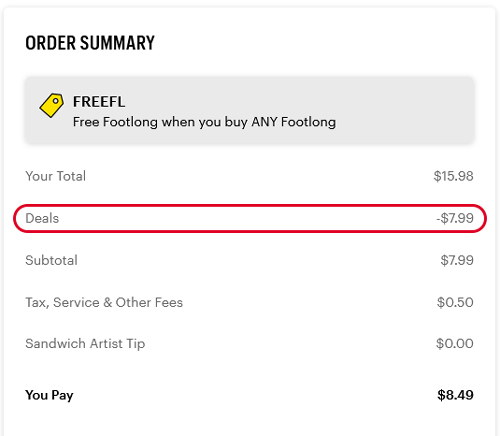Click the word ANY in deal description
Screen dimensions: 500x436
(265, 122)
